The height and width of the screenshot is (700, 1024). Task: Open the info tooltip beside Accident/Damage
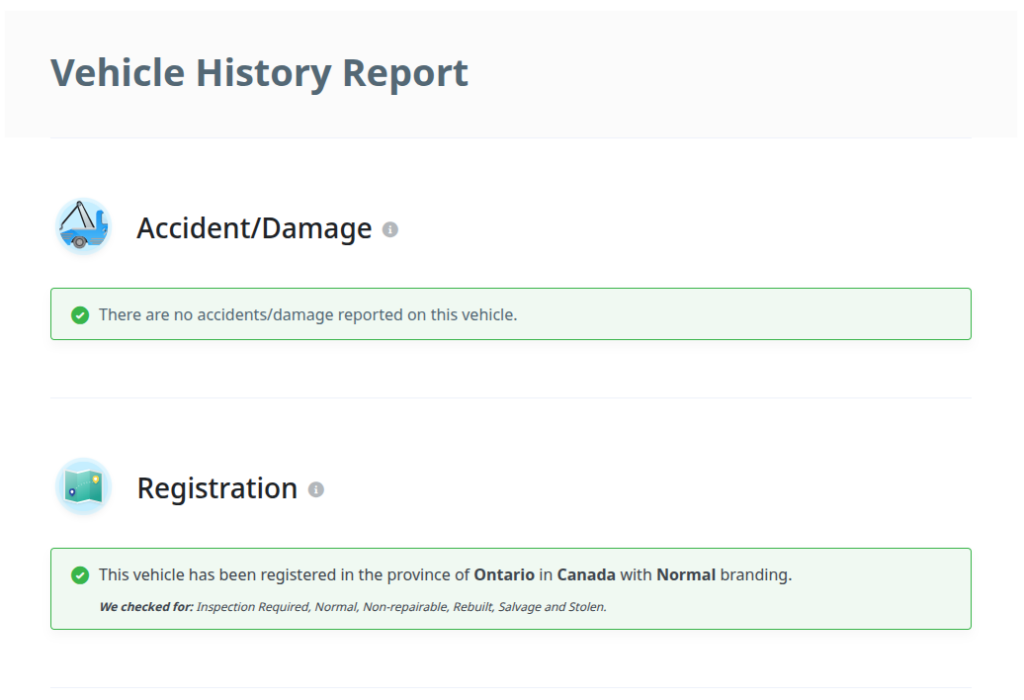tap(390, 229)
